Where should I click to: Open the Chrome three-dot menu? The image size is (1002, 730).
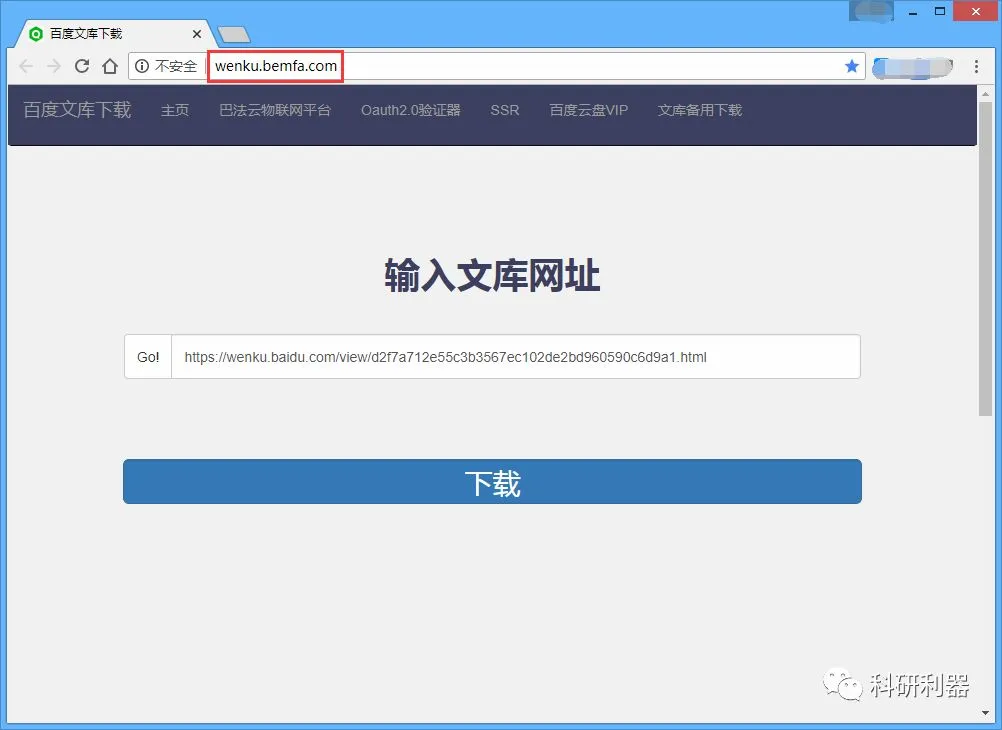coord(976,66)
